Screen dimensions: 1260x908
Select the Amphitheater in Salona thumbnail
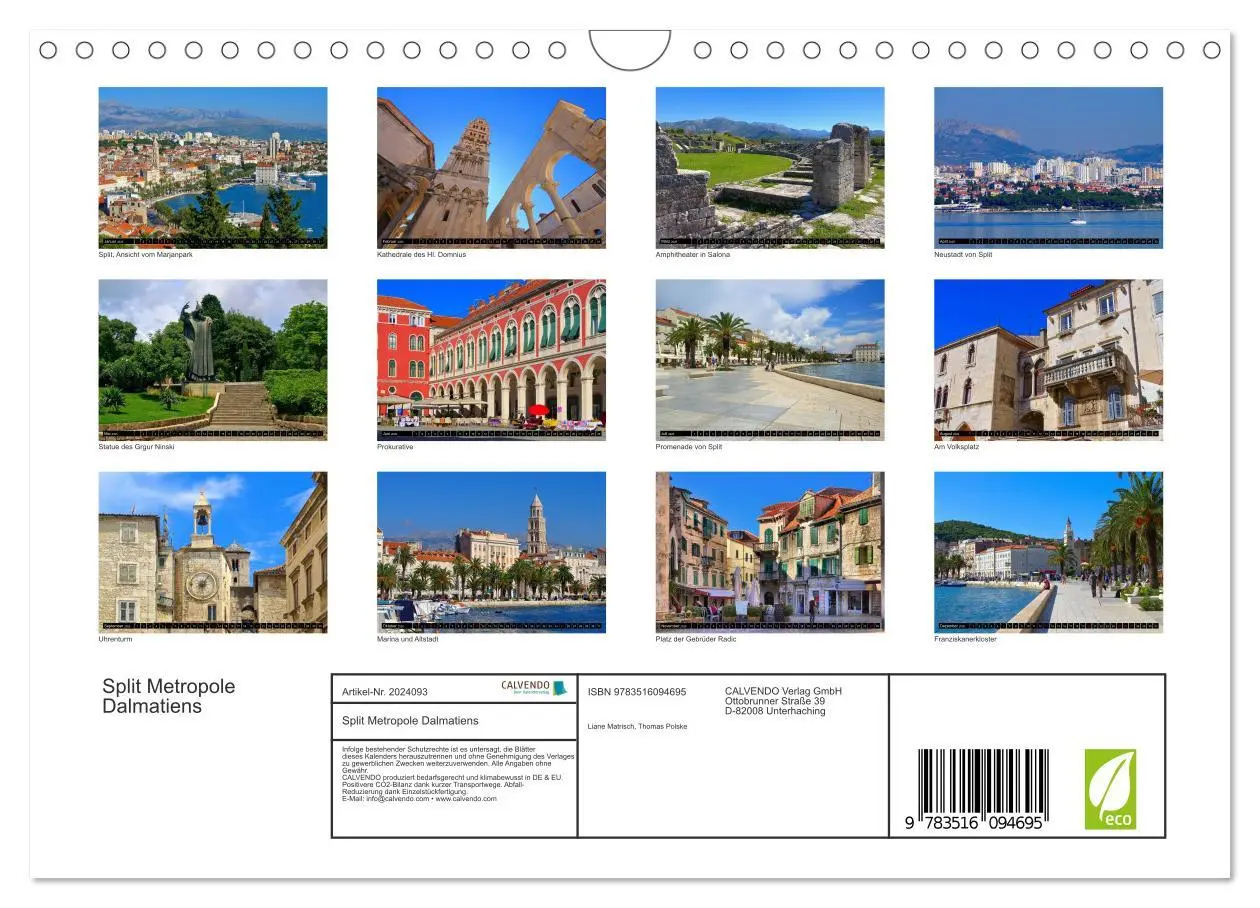[770, 165]
